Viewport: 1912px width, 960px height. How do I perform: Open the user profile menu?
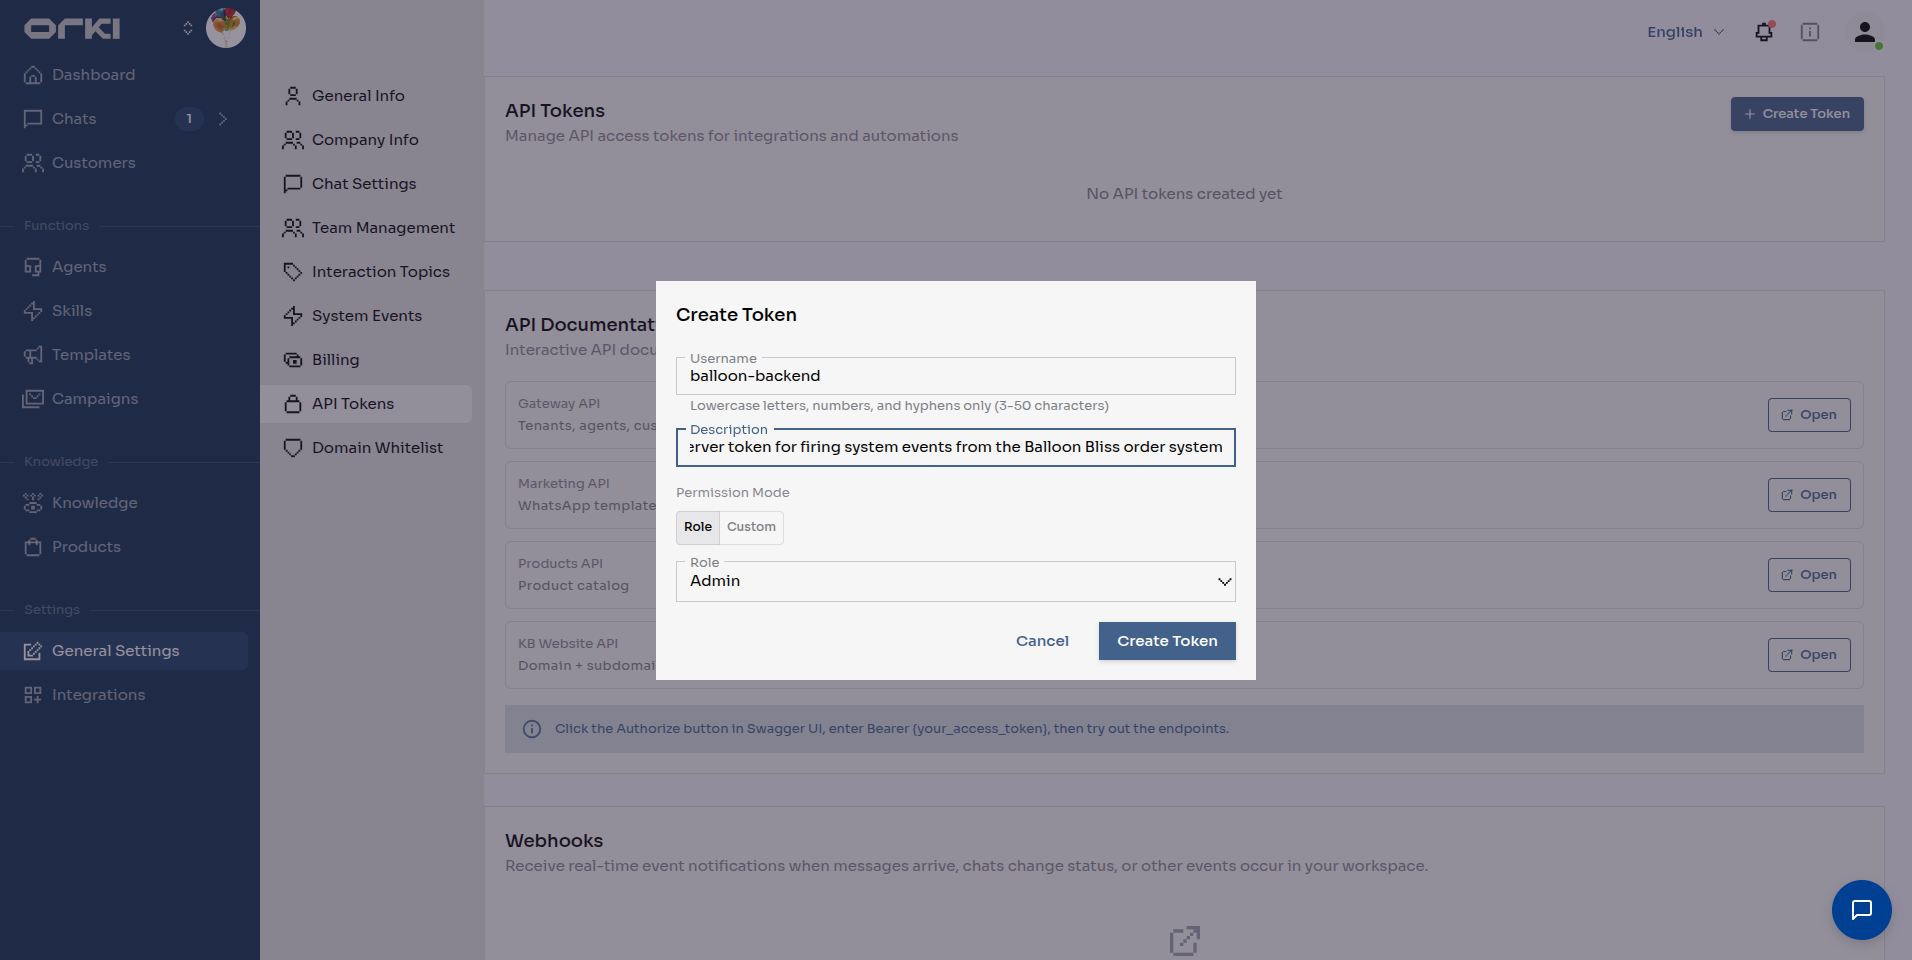click(1865, 32)
